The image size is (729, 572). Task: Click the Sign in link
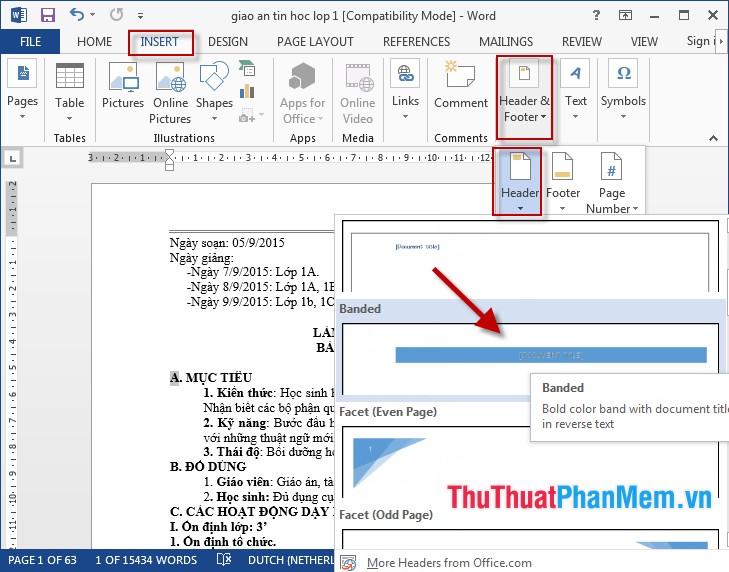(701, 41)
